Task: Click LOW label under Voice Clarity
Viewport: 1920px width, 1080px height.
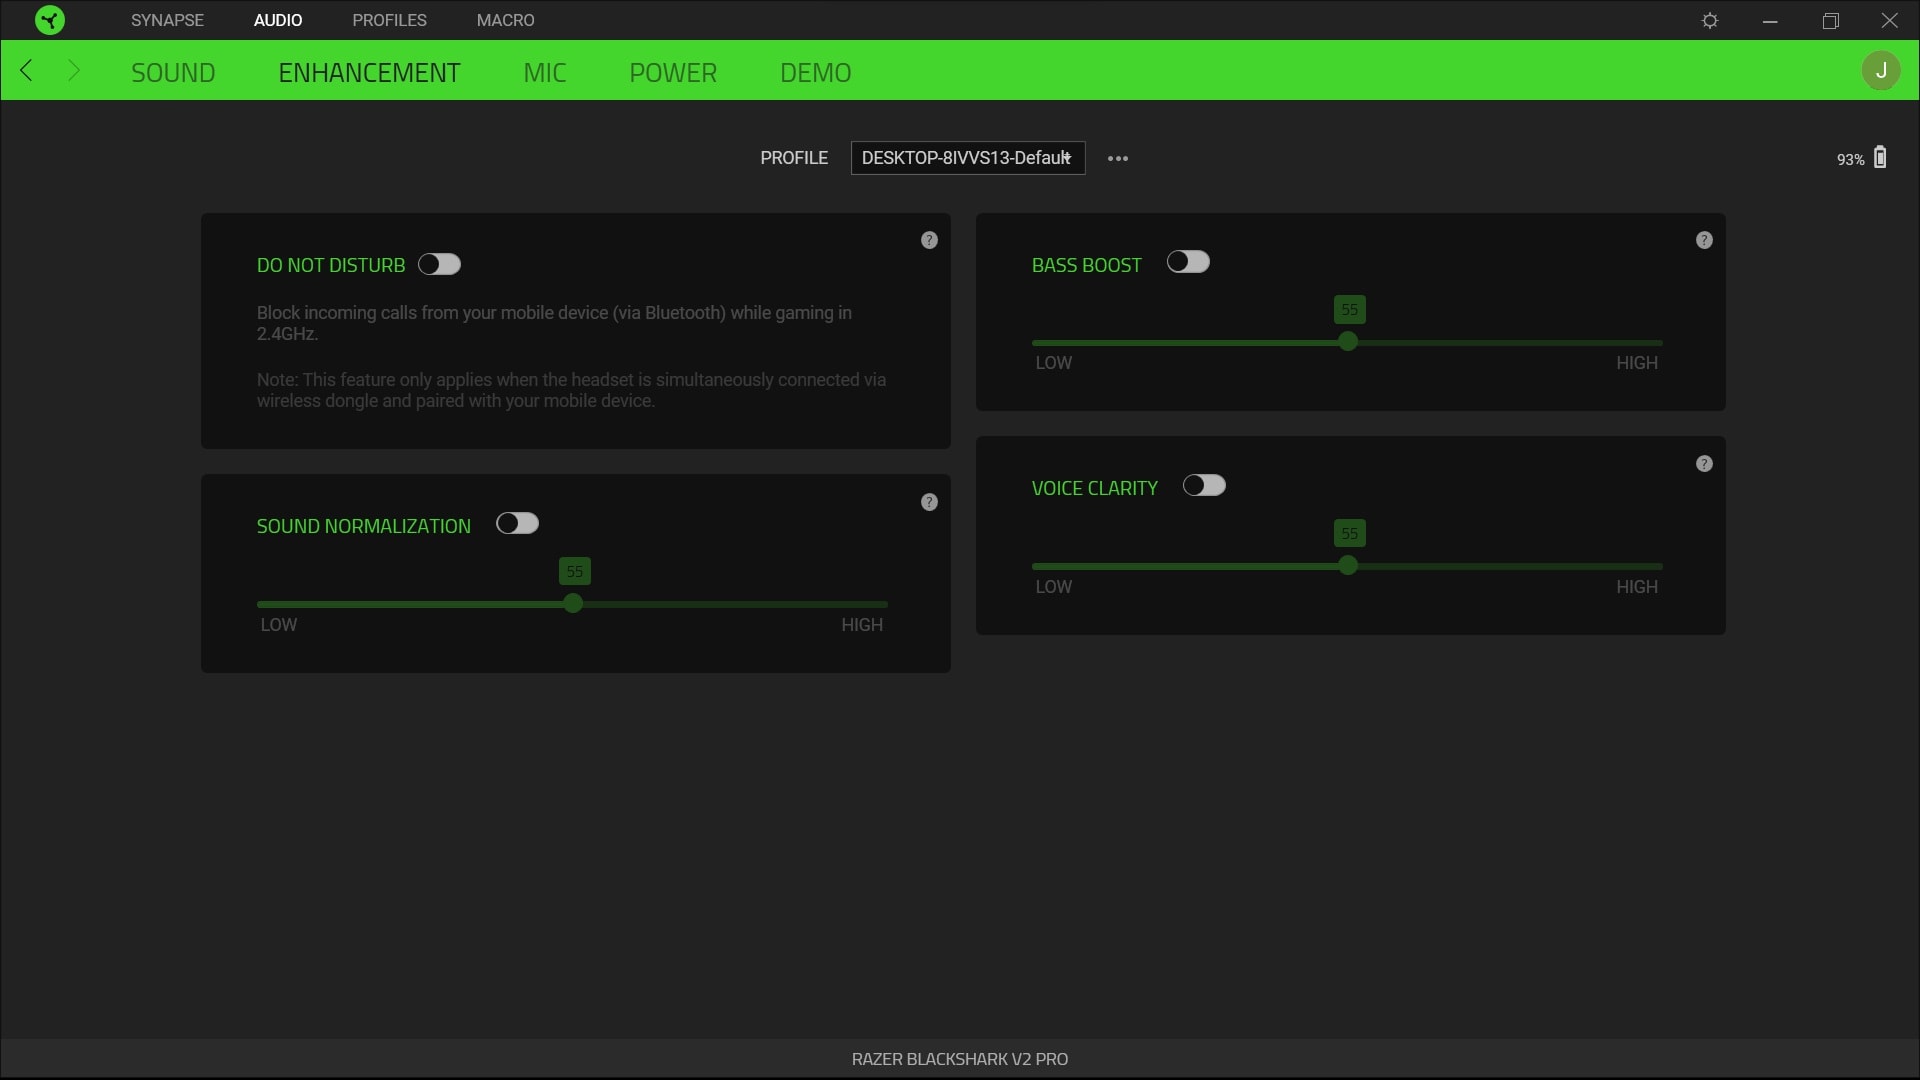Action: tap(1054, 587)
